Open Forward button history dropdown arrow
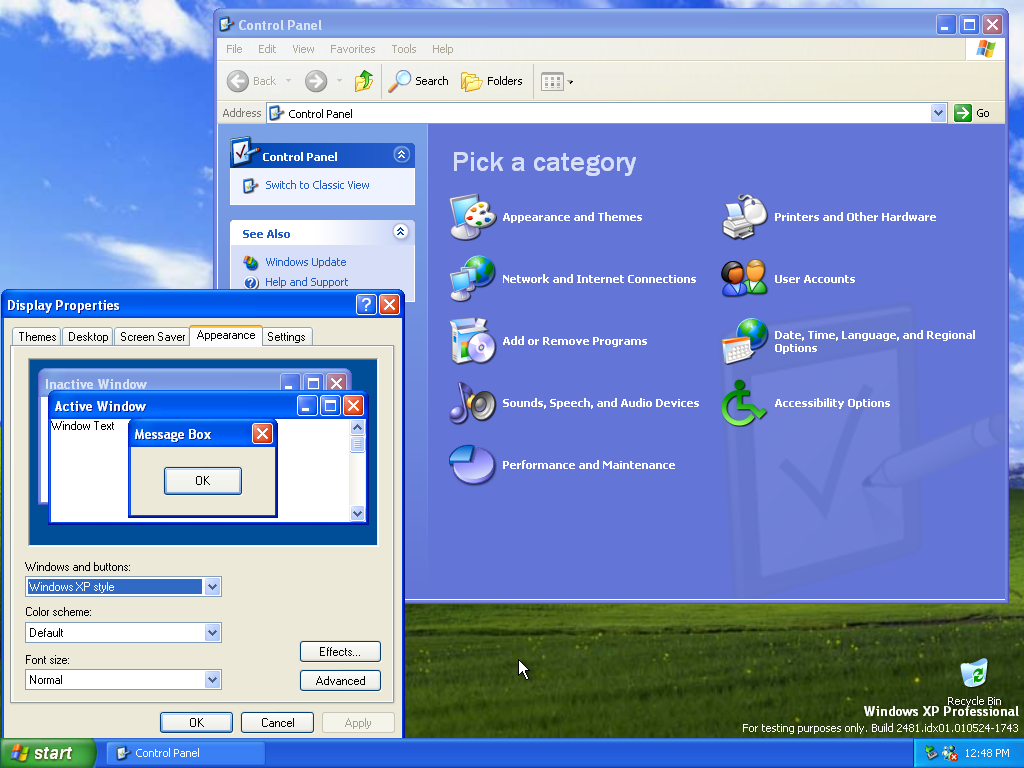 pos(339,81)
